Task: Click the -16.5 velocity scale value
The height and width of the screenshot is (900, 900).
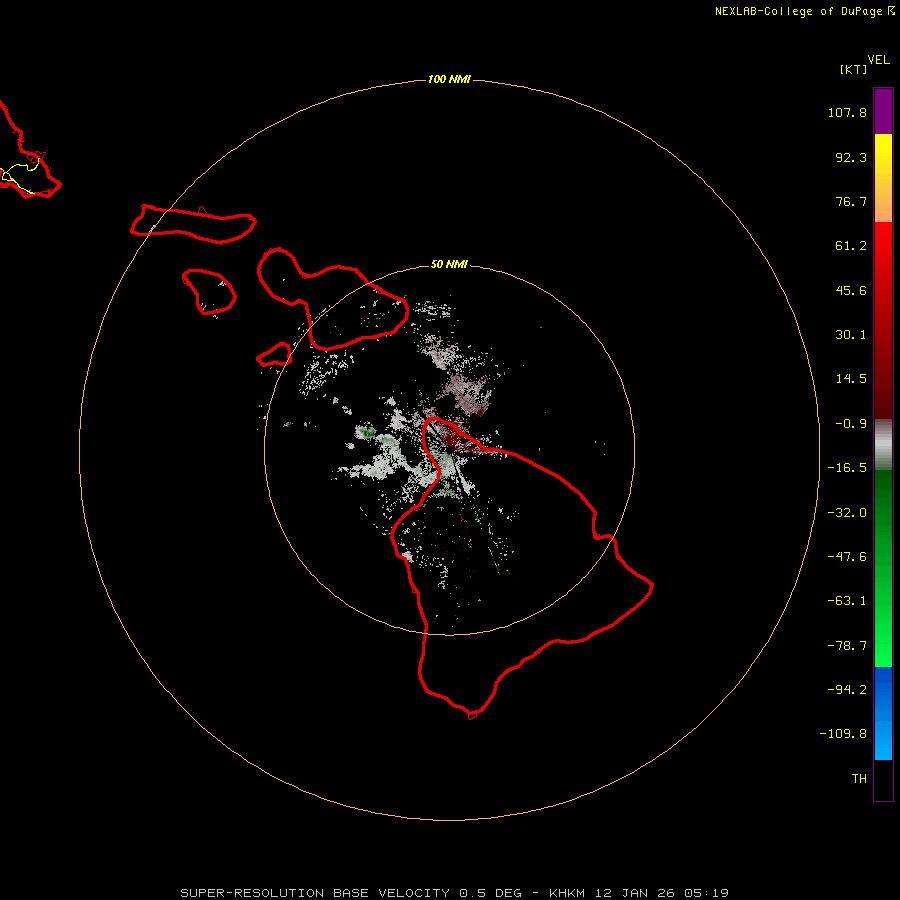Action: pos(847,468)
